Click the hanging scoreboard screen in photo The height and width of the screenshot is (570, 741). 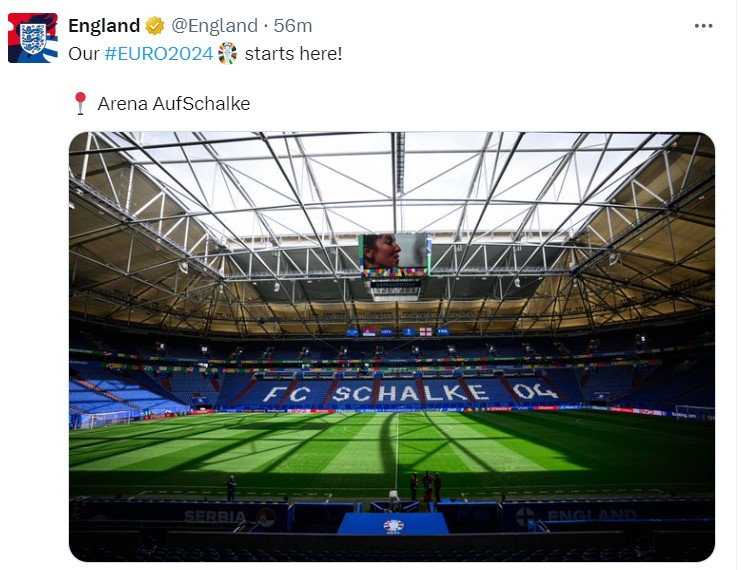pyautogui.click(x=395, y=253)
